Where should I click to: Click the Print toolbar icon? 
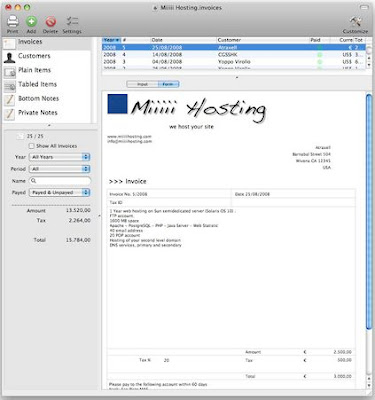pyautogui.click(x=13, y=22)
